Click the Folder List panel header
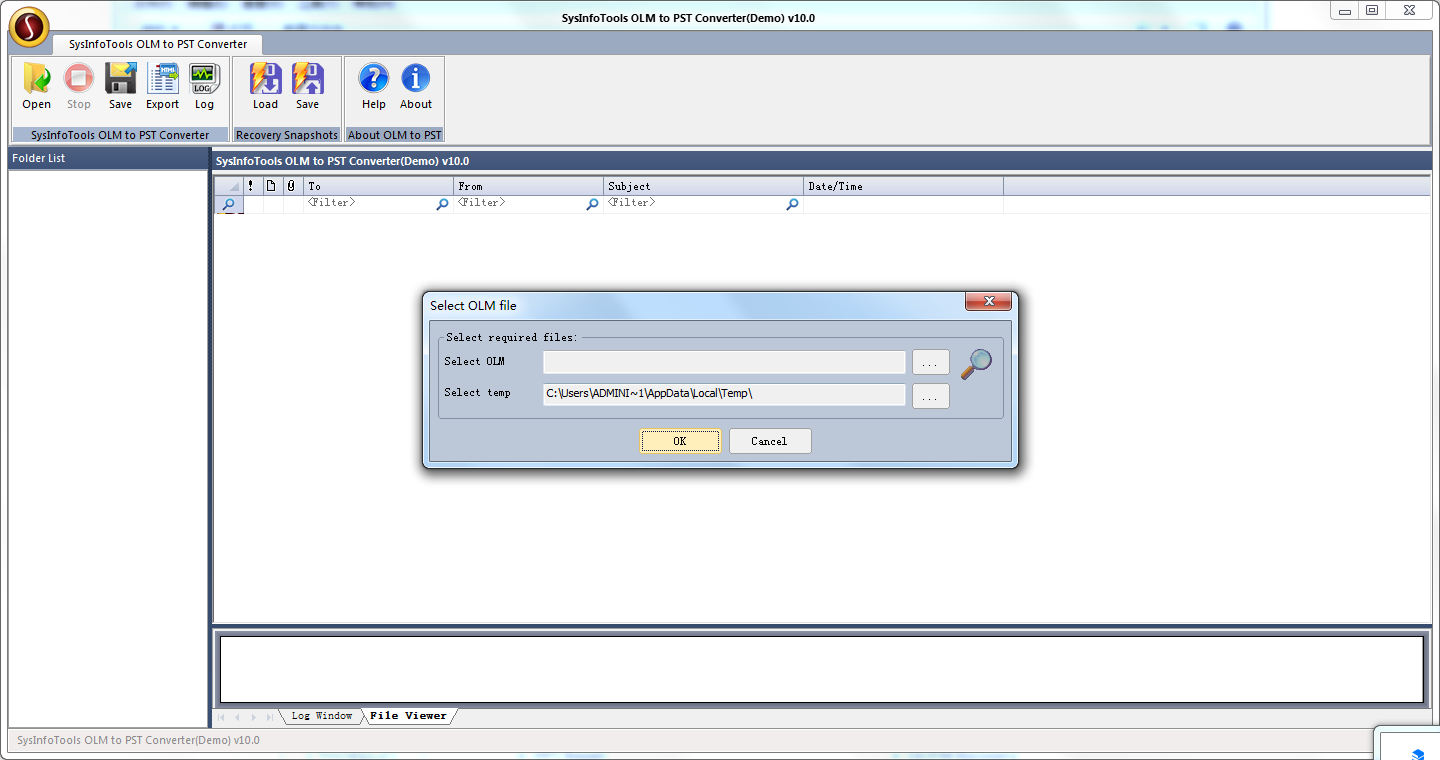This screenshot has height=760, width=1440. pyautogui.click(x=108, y=158)
